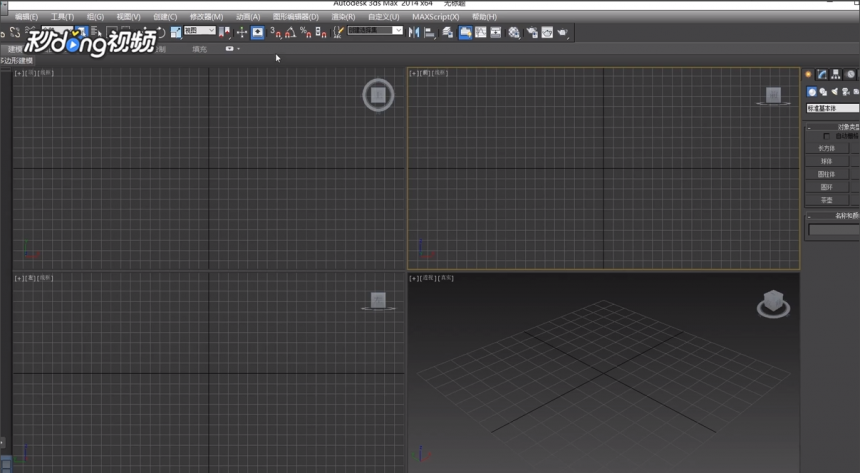Viewport: 860px width, 473px height.
Task: Open the [+] menu of Top viewport
Action: 19,73
